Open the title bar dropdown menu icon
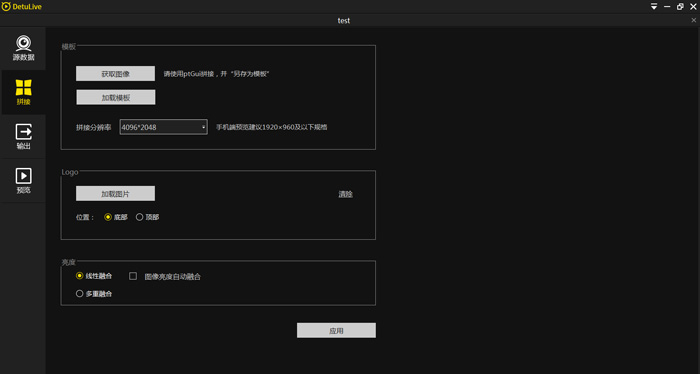Image resolution: width=700 pixels, height=374 pixels. 654,7
